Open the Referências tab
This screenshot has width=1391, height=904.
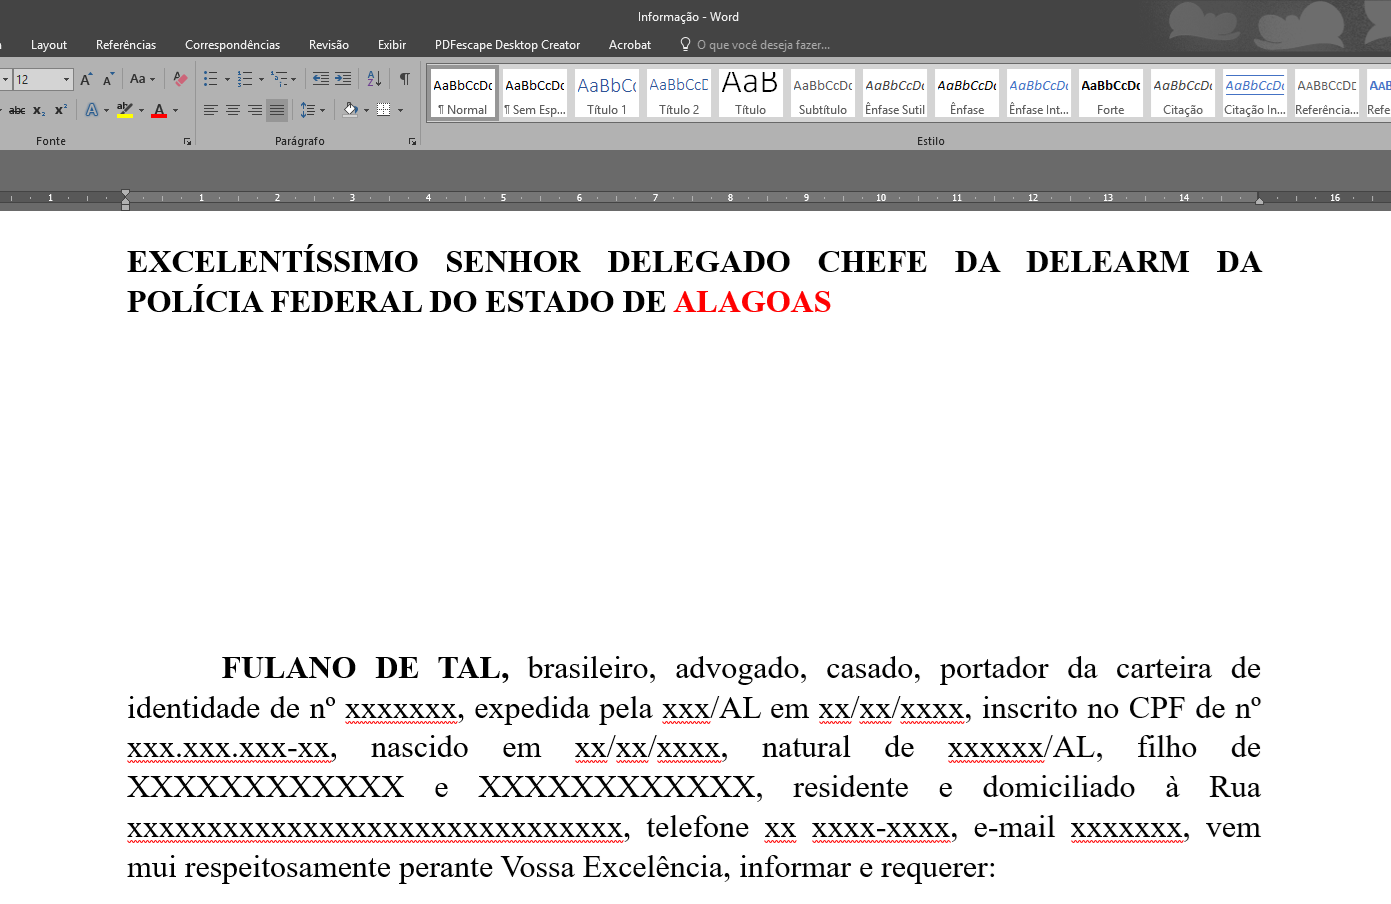126,45
